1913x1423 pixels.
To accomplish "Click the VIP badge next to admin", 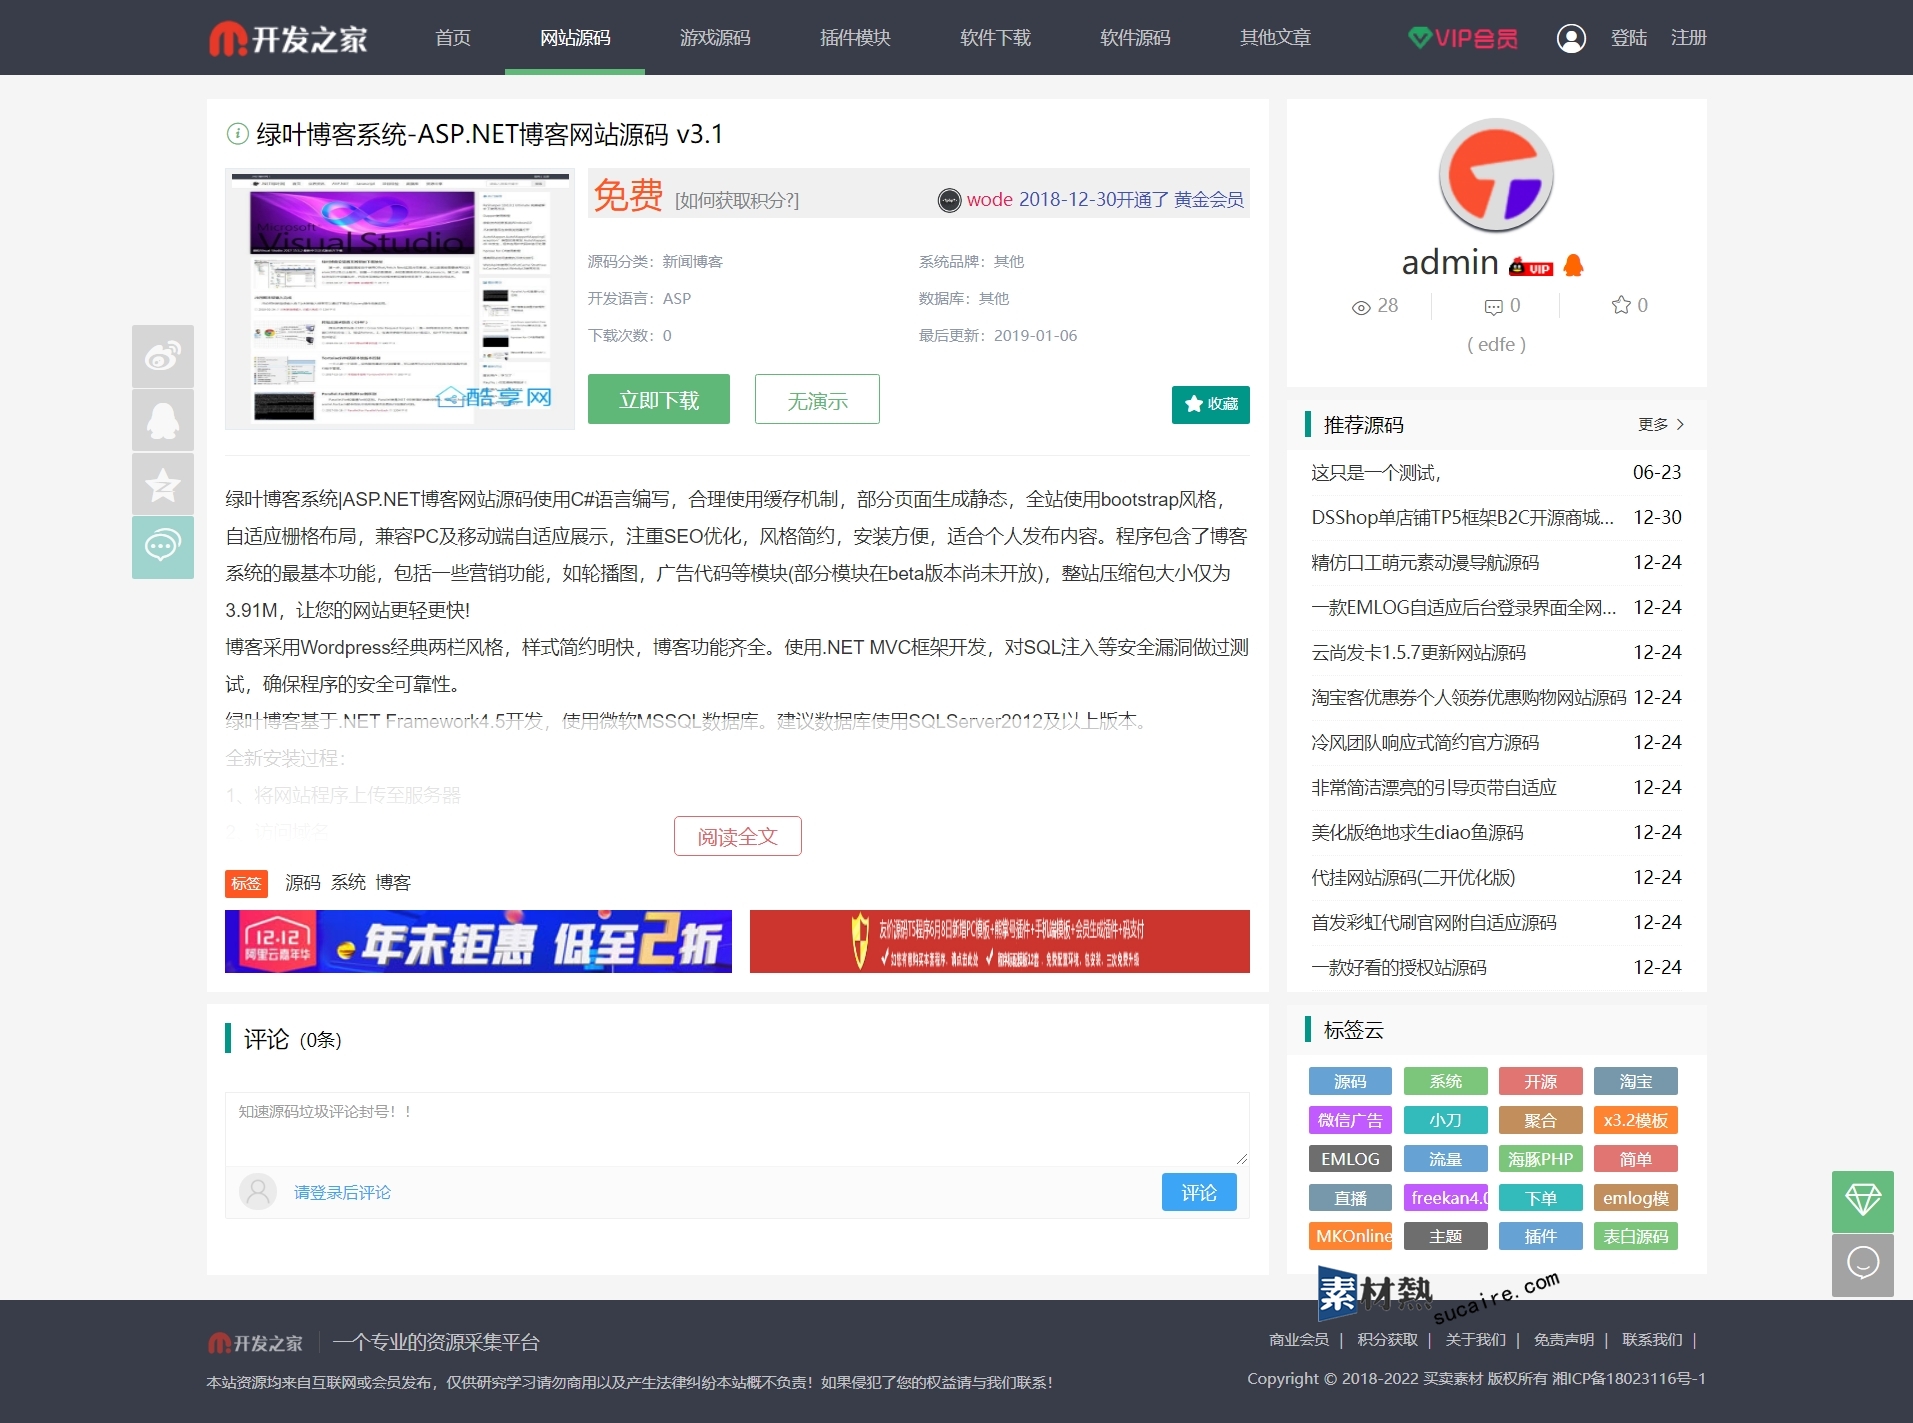I will [x=1531, y=266].
